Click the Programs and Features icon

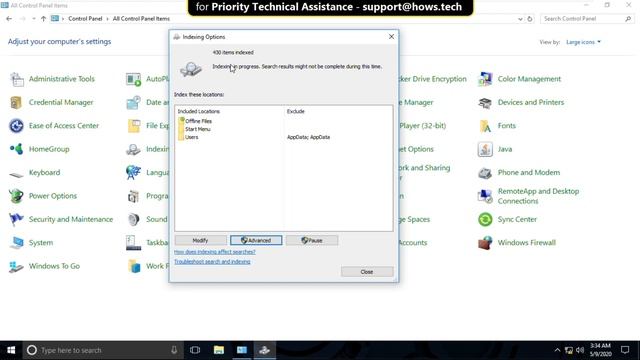133,196
